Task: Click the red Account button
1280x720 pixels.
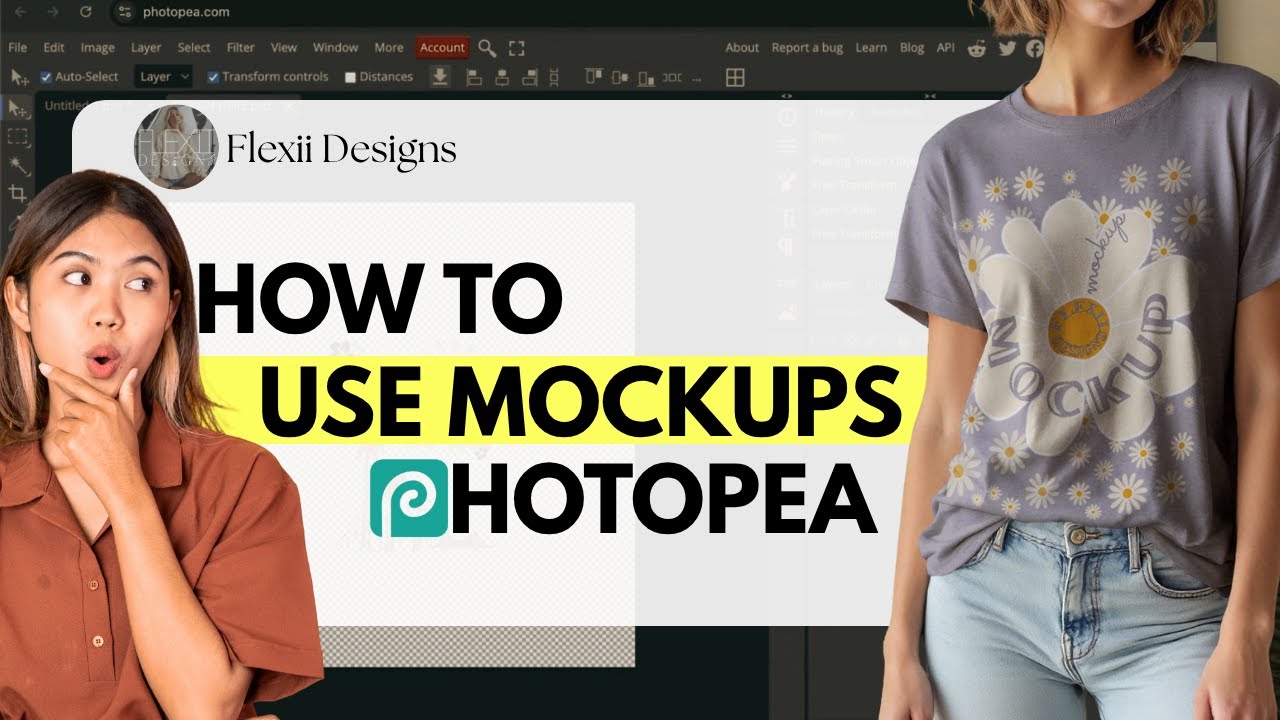Action: click(442, 47)
